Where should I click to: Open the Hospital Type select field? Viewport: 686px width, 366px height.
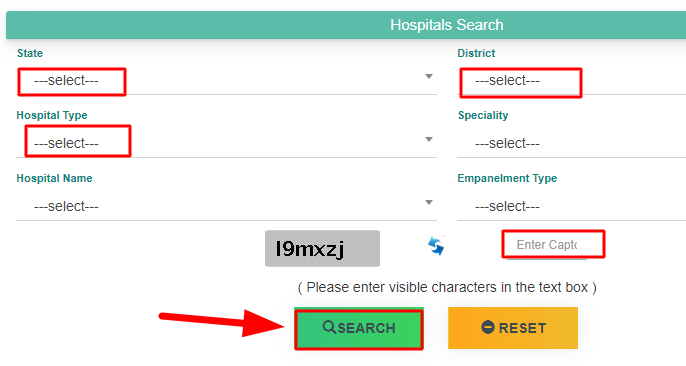226,143
